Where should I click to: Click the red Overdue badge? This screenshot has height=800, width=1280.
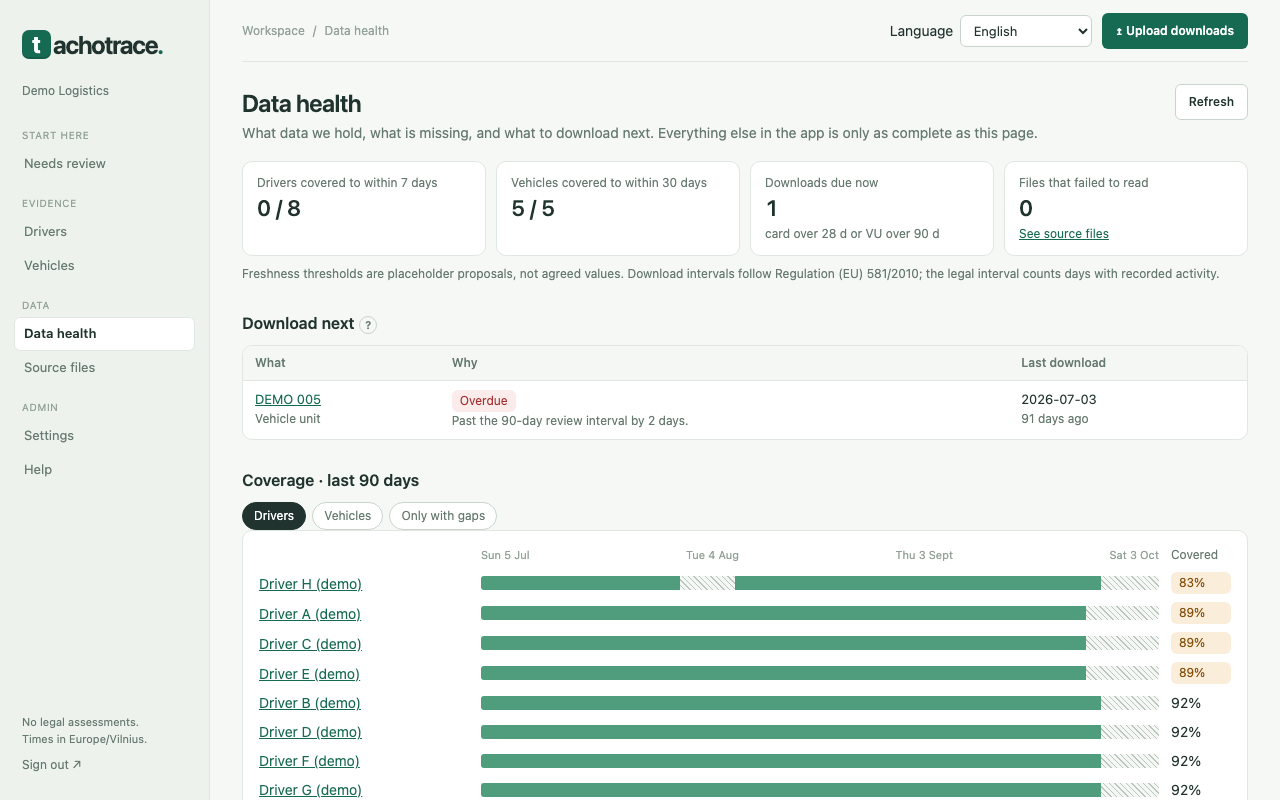click(484, 401)
